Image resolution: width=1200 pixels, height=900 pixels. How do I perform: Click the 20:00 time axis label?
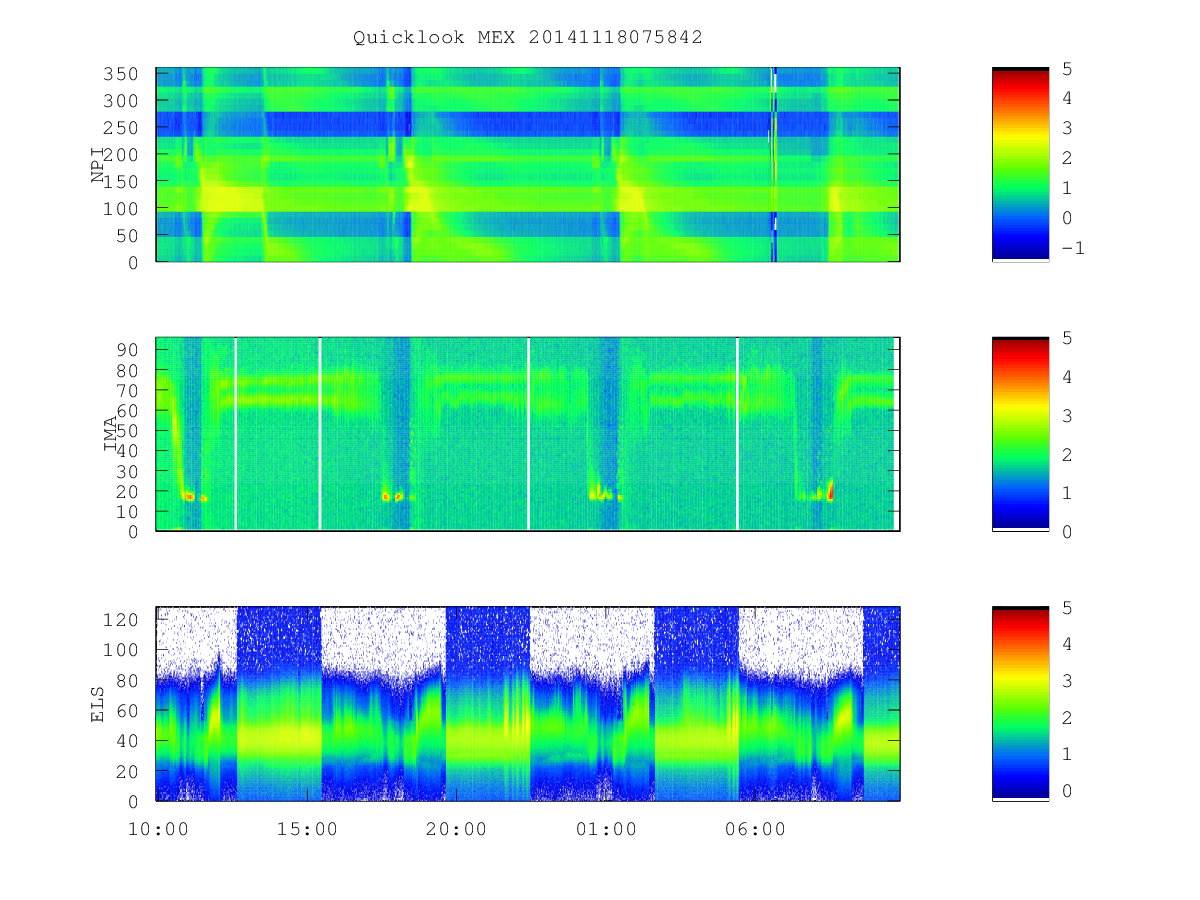click(x=457, y=830)
